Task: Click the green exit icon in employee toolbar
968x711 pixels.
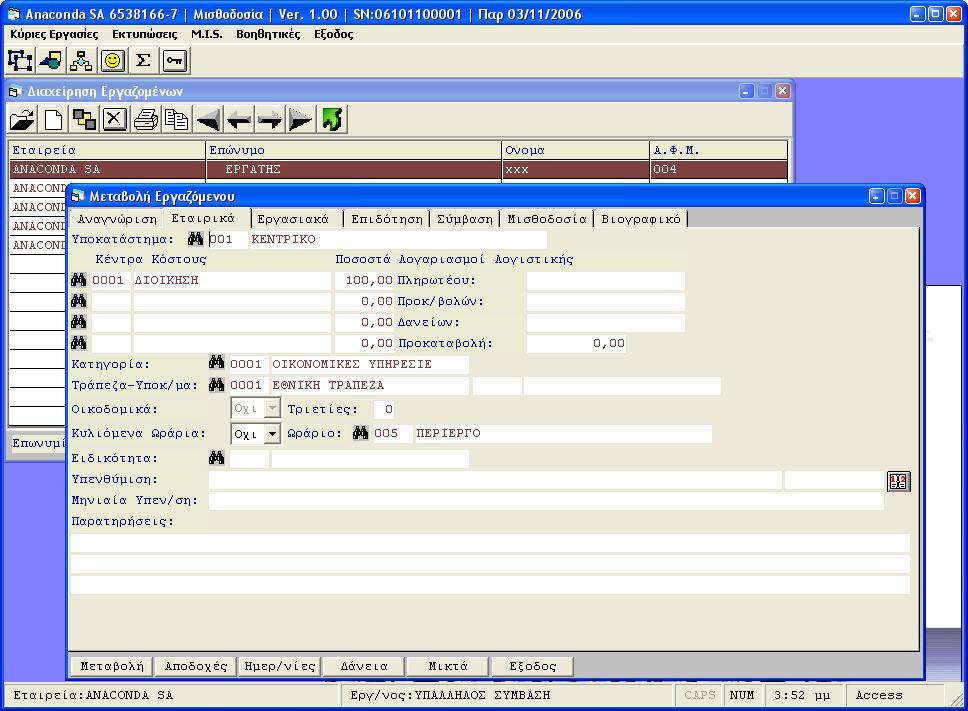Action: coord(333,120)
